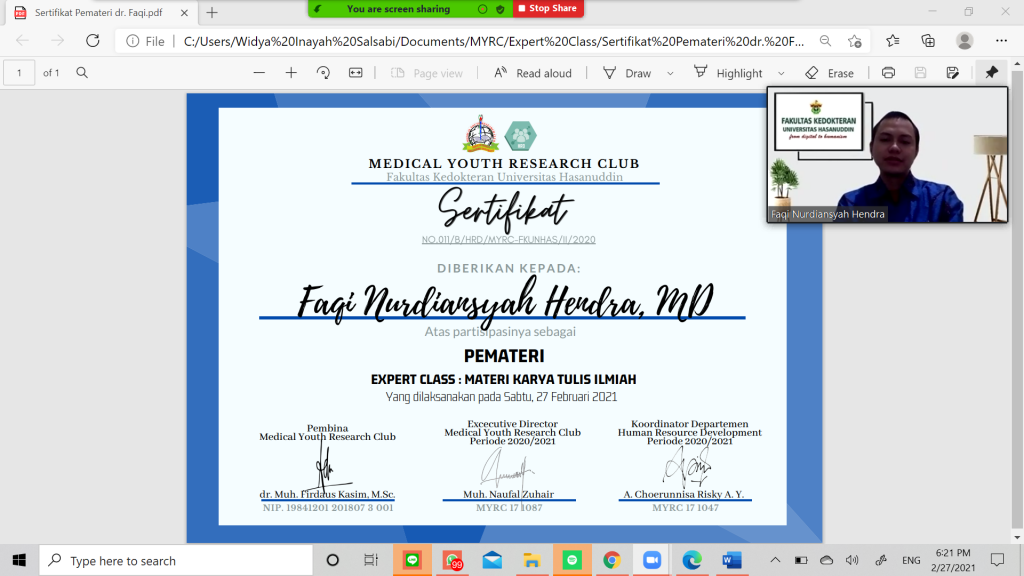
Task: Click the You are screen sharing banner
Action: (398, 8)
